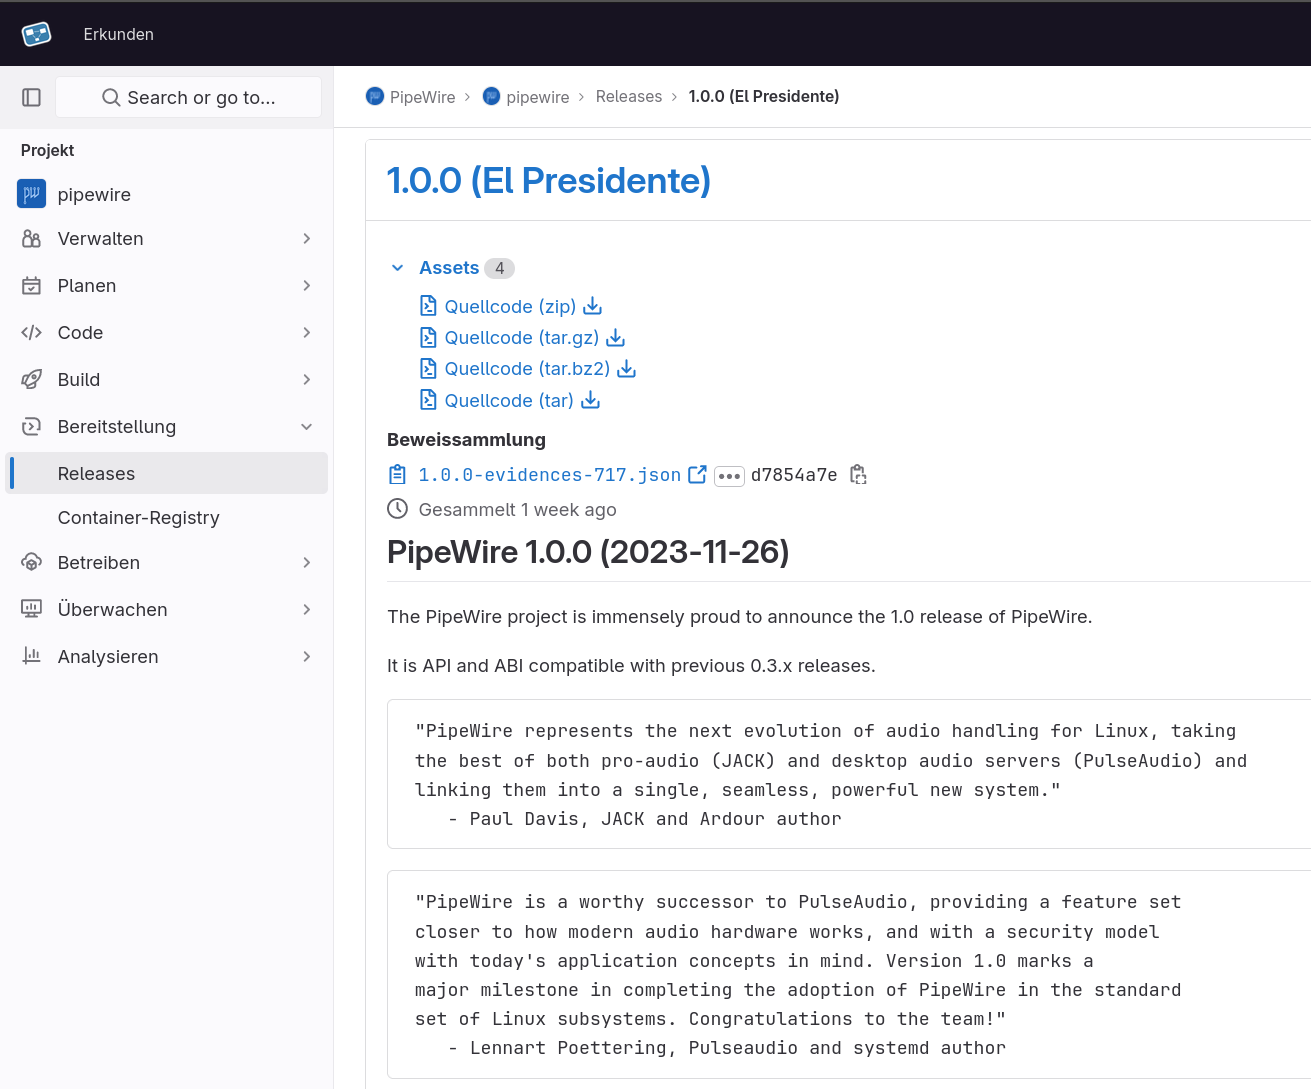The image size is (1311, 1089).
Task: Click external link icon after evidences json
Action: (698, 475)
